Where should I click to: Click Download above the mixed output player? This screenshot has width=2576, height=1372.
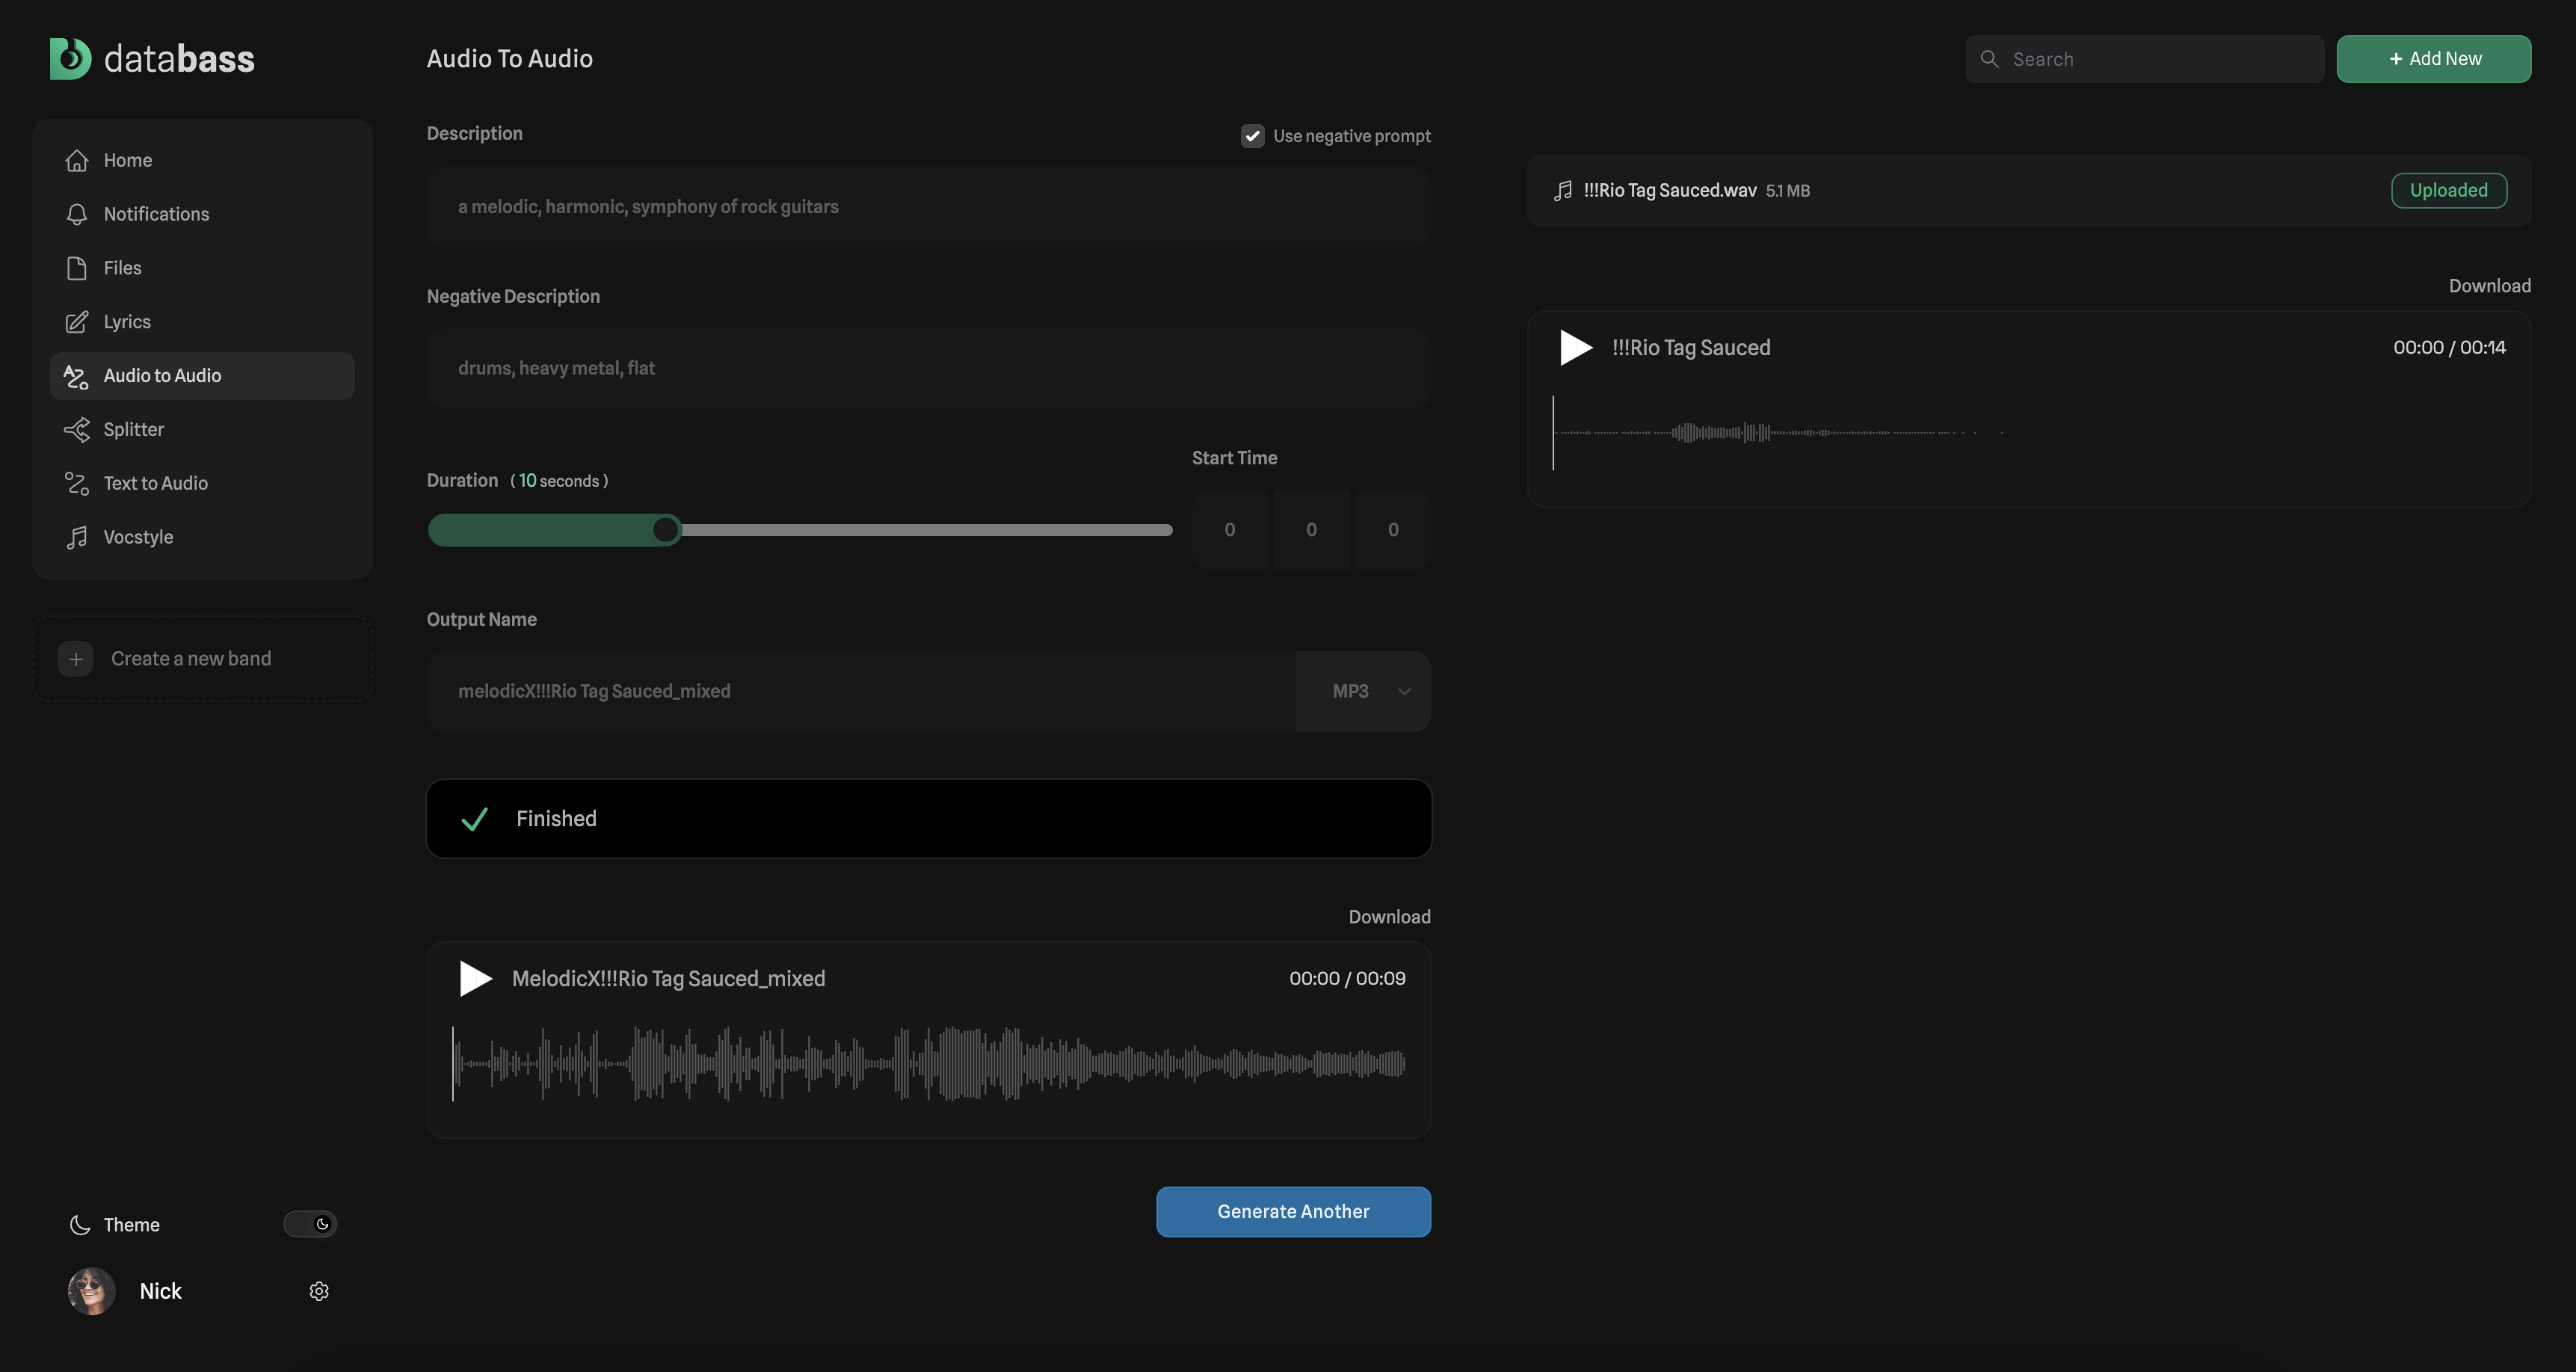[x=1389, y=917]
